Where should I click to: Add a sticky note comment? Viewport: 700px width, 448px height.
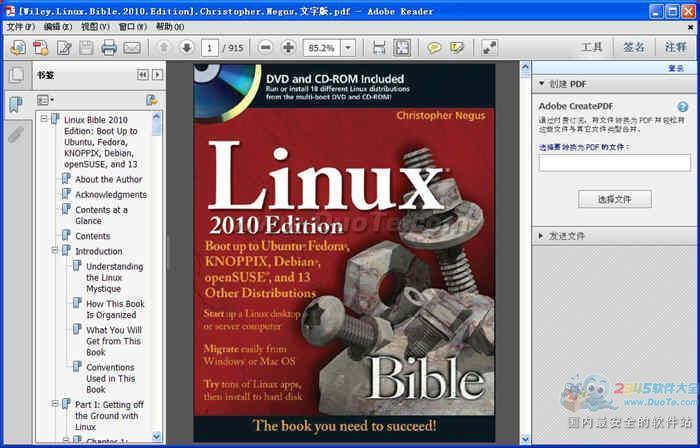tap(433, 47)
